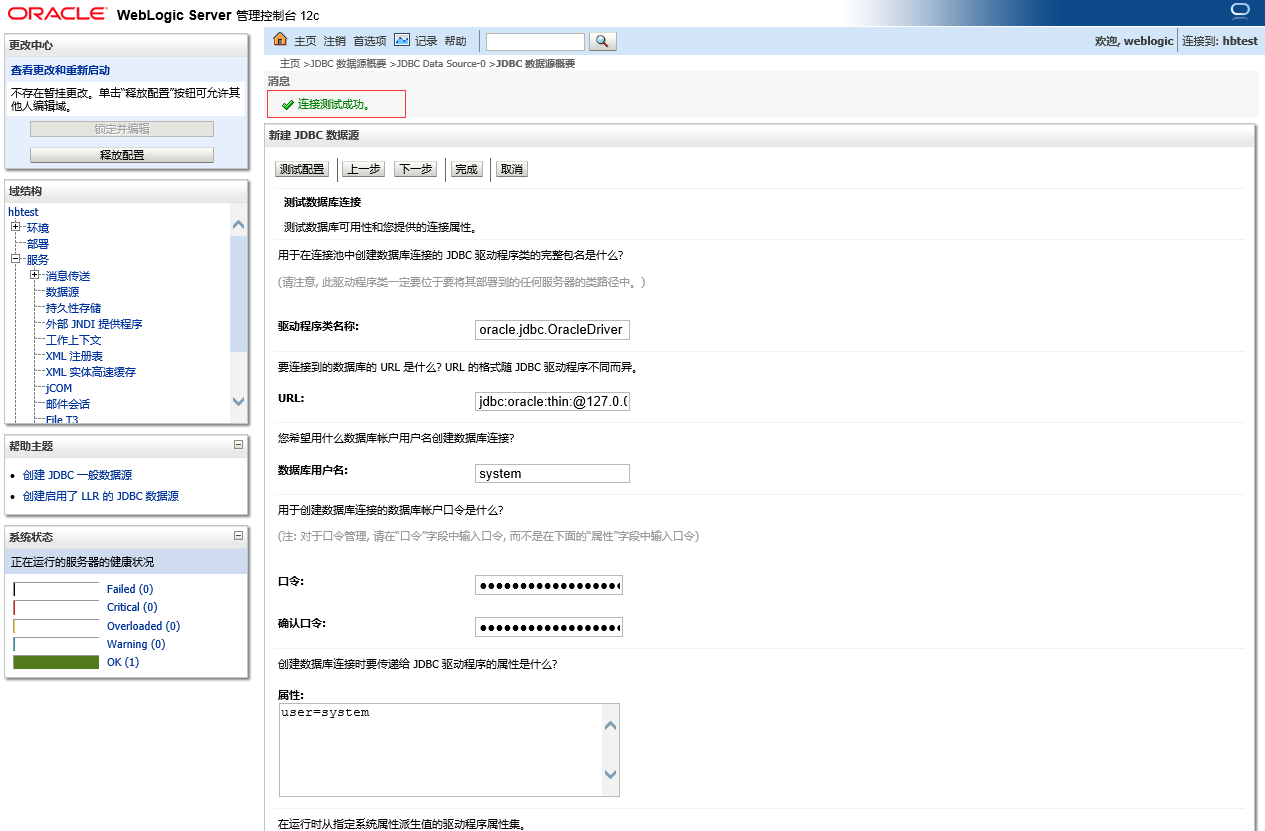Click 消息传送 label in domain tree
This screenshot has height=831, width=1265.
pos(68,276)
